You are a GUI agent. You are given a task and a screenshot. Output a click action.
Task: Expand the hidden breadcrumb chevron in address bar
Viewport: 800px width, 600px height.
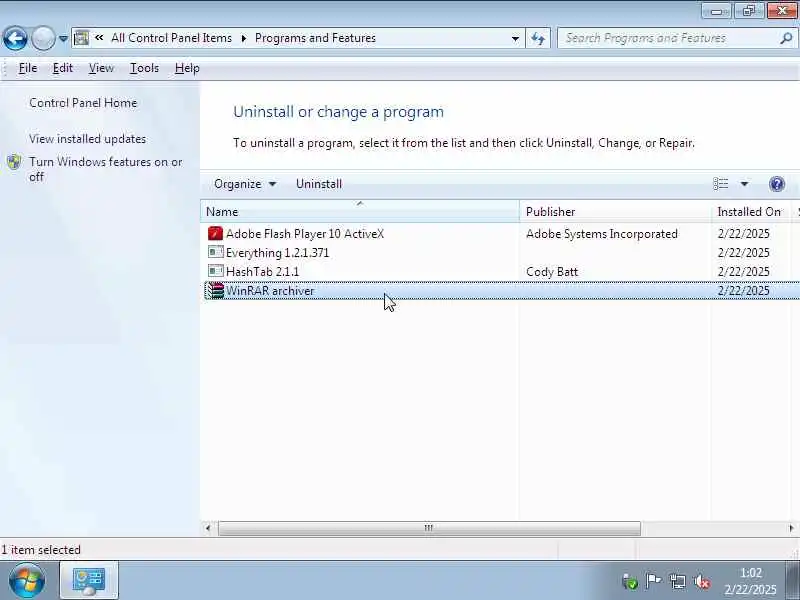[x=99, y=38]
